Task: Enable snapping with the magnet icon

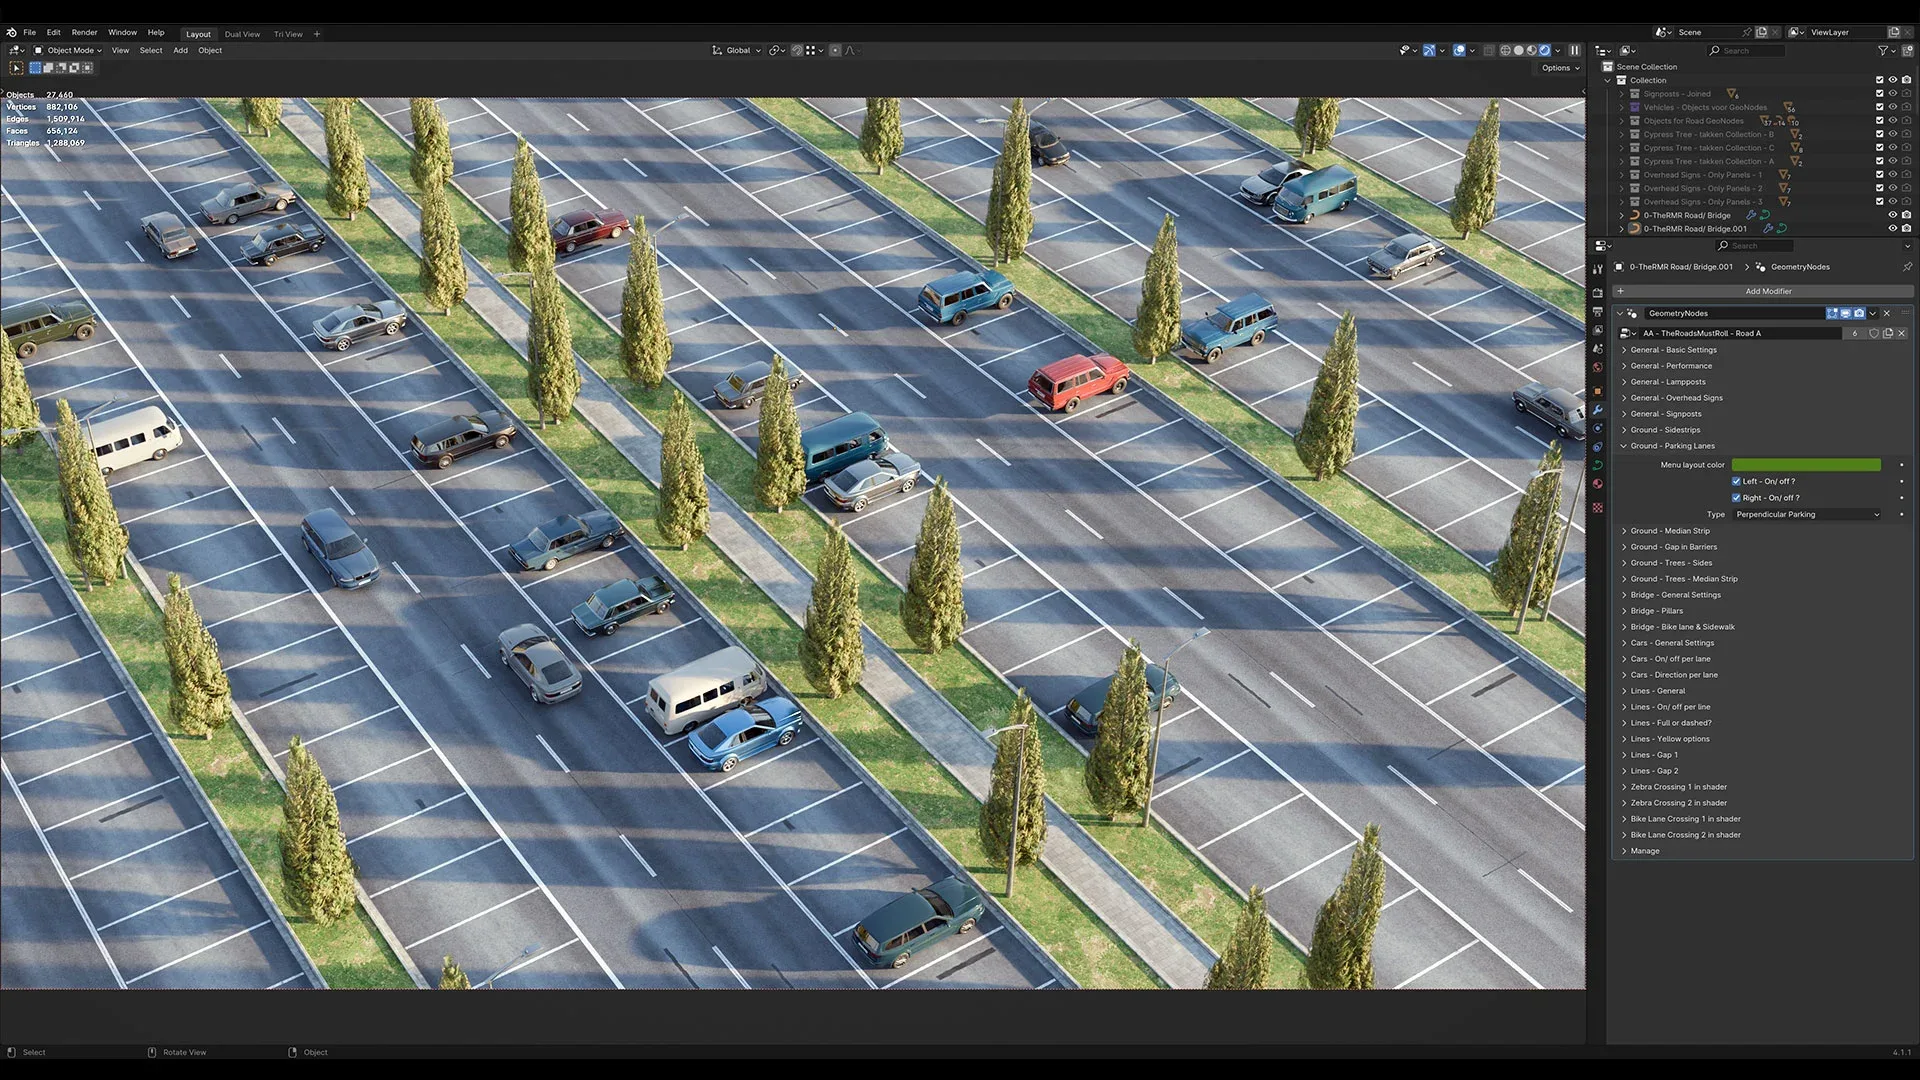Action: click(797, 50)
